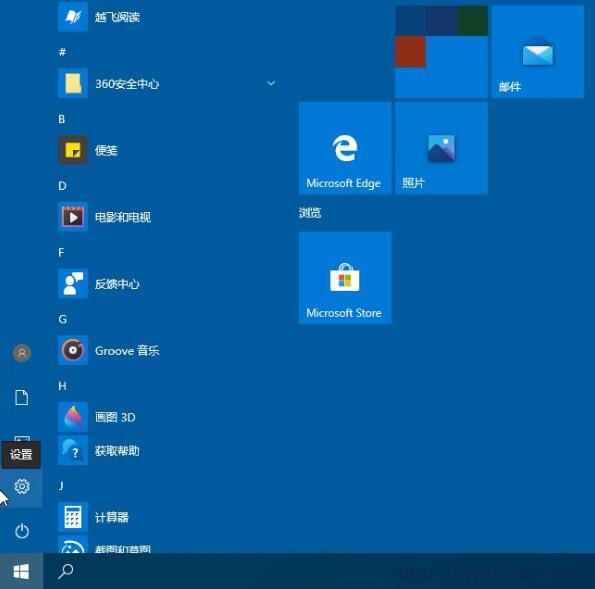
Task: Open the 照片 Photos tile
Action: point(441,148)
